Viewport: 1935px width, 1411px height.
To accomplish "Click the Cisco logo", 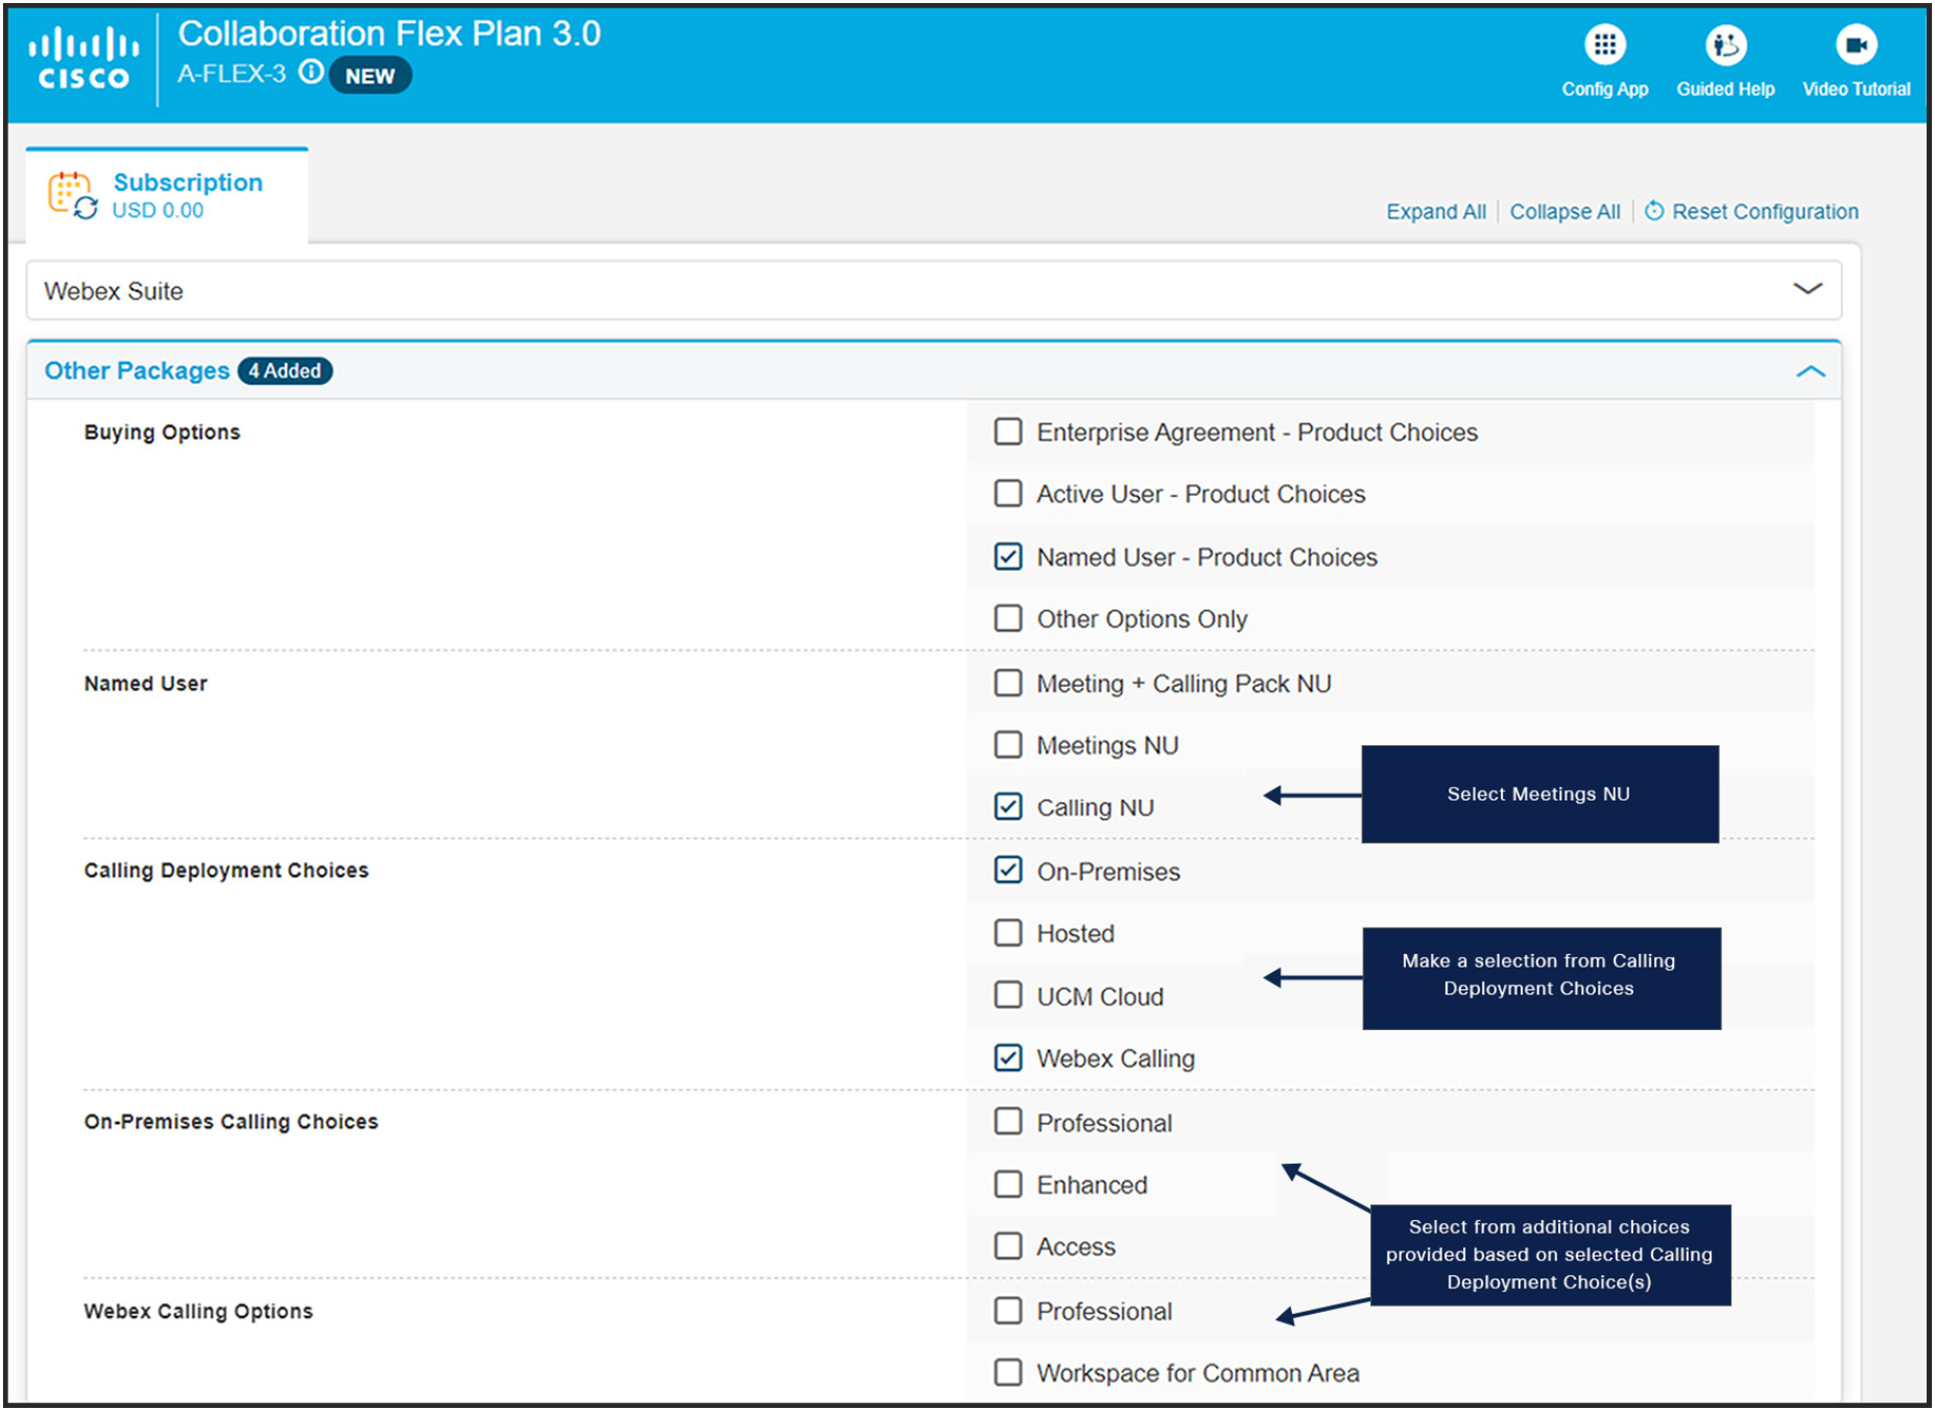I will tap(83, 60).
